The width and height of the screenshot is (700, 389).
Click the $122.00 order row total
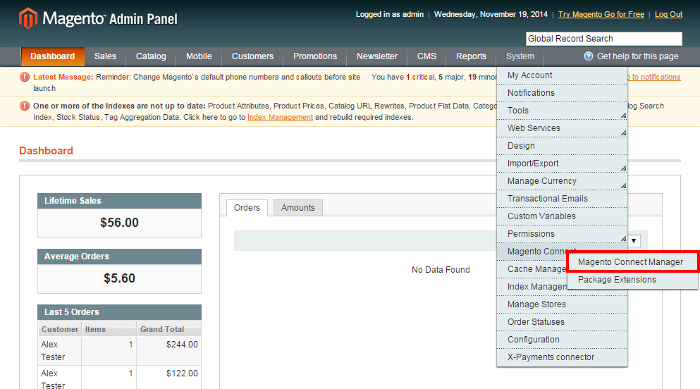[x=182, y=373]
